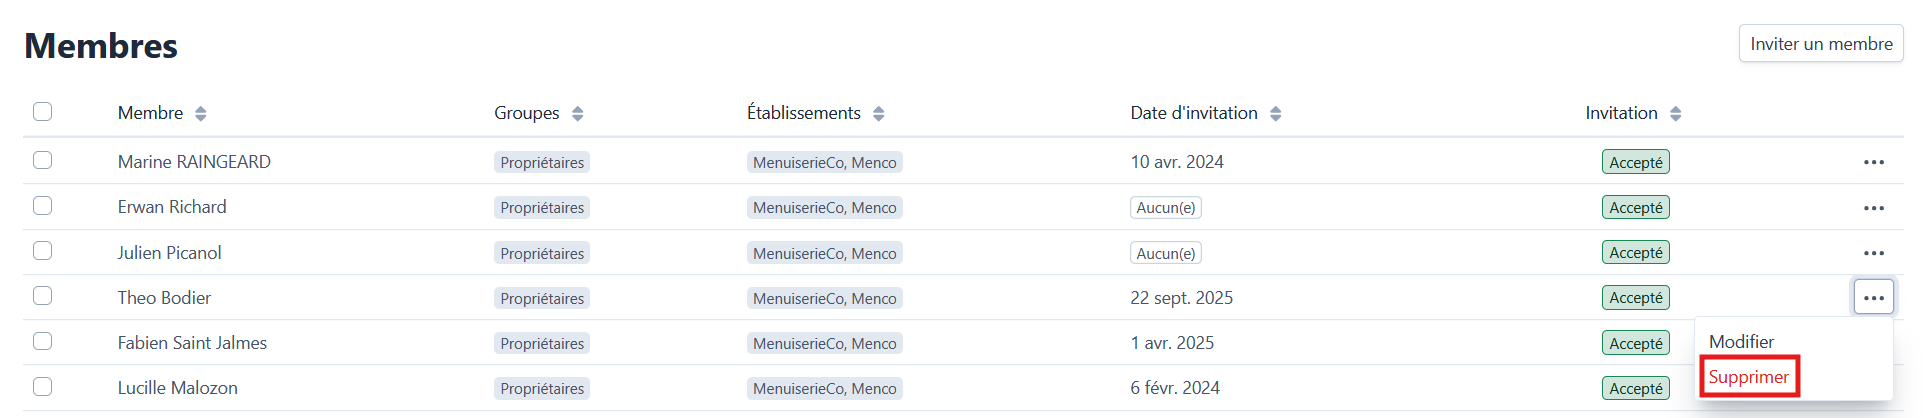
Task: Click the Accepté badge for Lucille Malozon
Action: tap(1635, 389)
